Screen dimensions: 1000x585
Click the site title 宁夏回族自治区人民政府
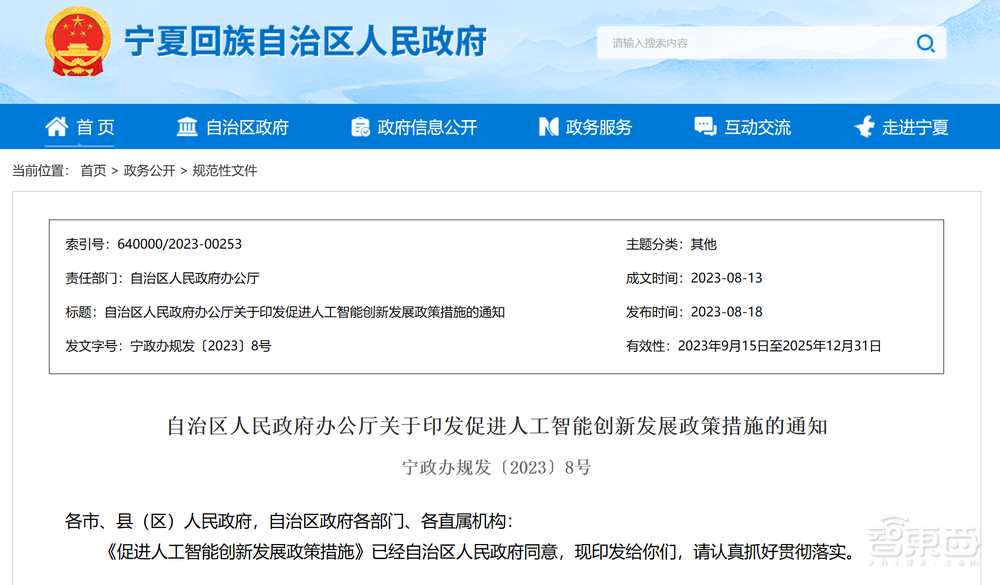pos(308,42)
